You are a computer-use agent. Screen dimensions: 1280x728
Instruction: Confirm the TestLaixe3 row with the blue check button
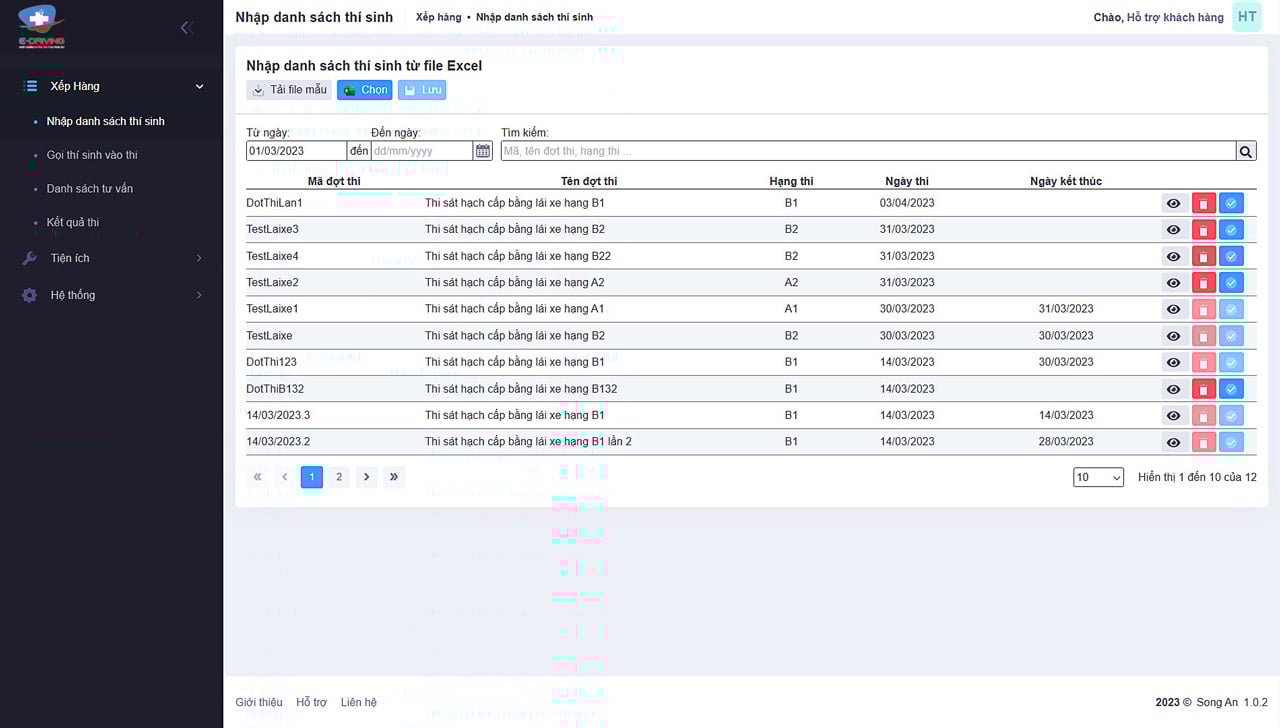coord(1231,230)
